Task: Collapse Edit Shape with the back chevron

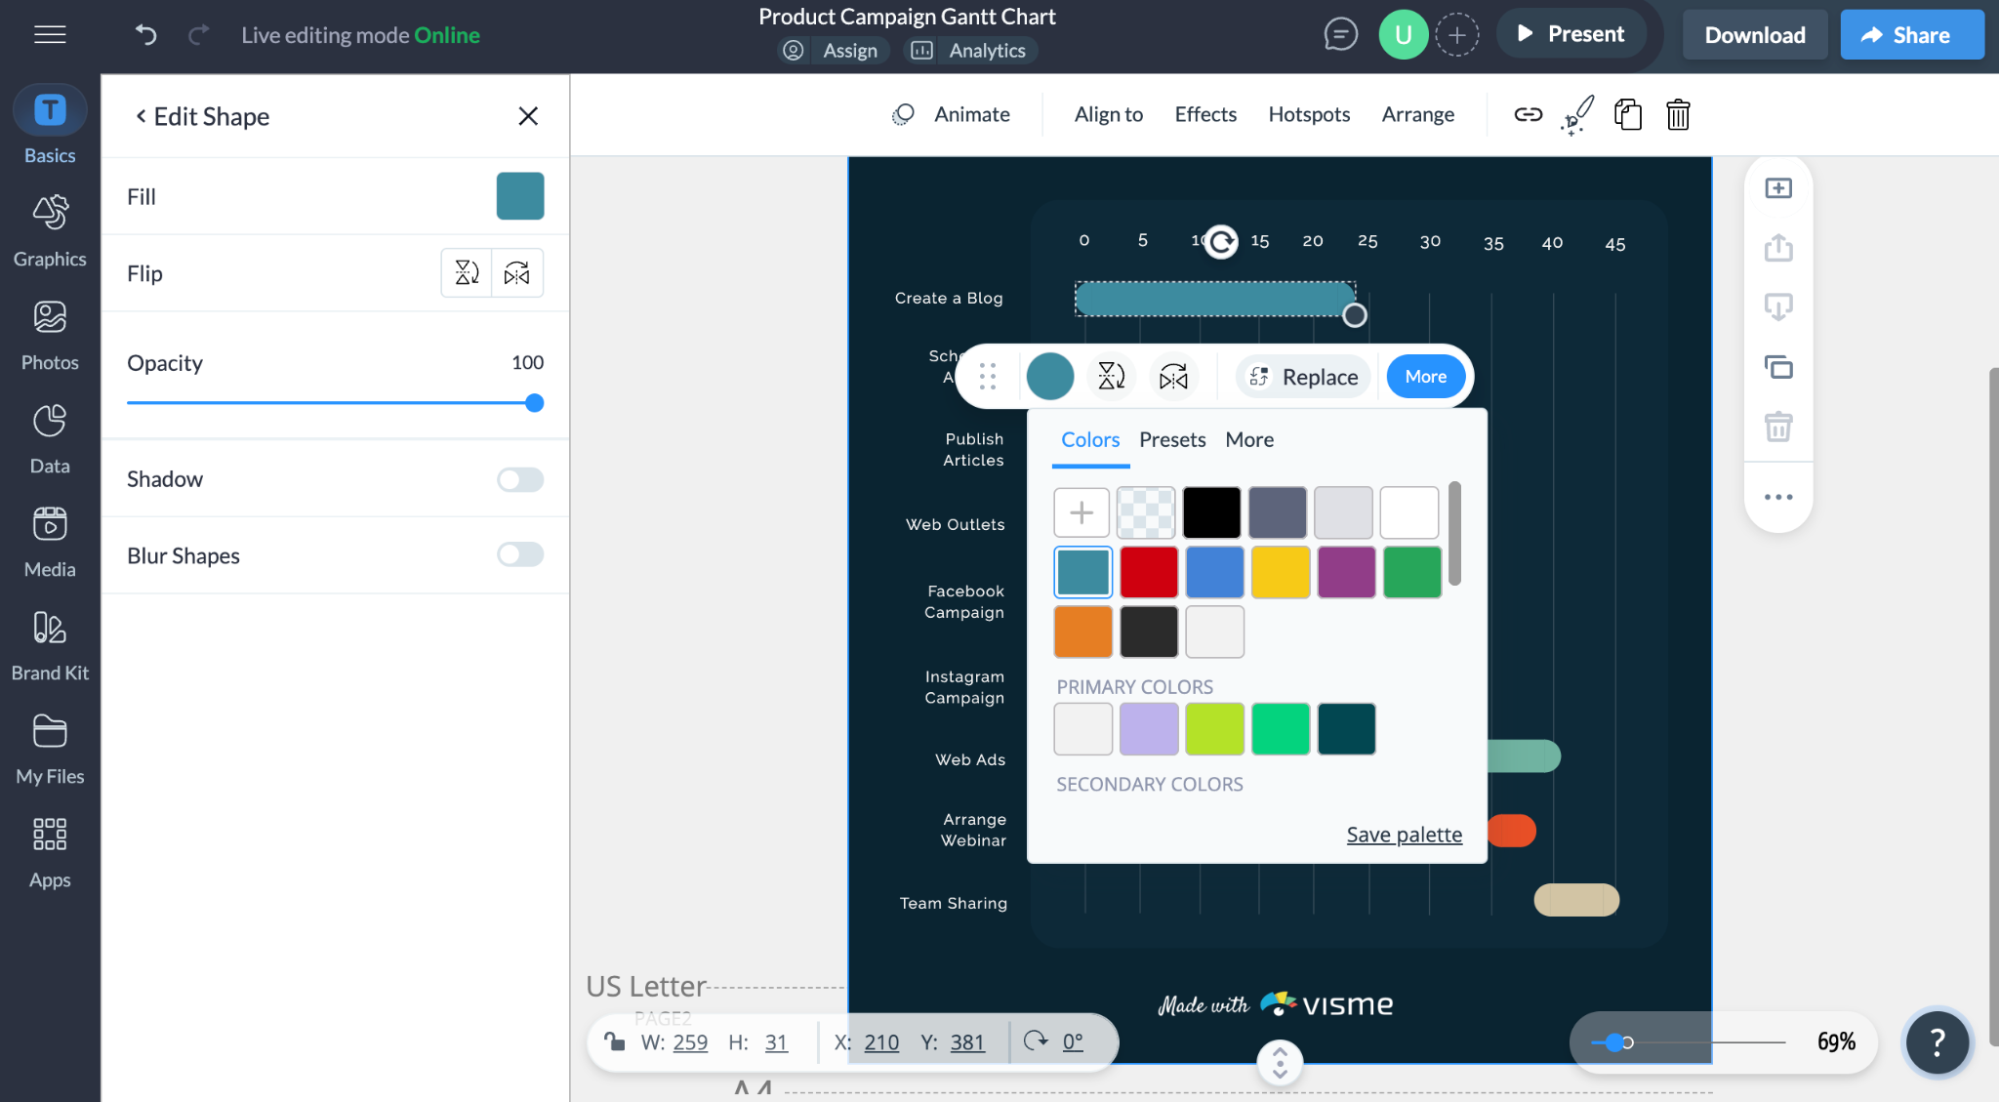Action: [139, 116]
